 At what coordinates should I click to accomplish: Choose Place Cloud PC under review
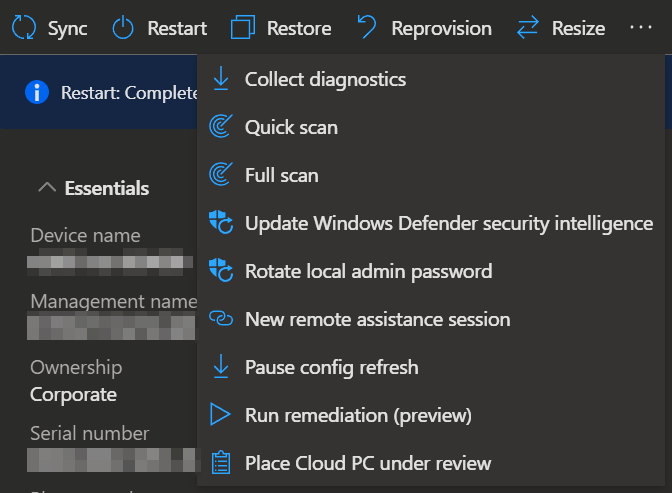coord(367,463)
